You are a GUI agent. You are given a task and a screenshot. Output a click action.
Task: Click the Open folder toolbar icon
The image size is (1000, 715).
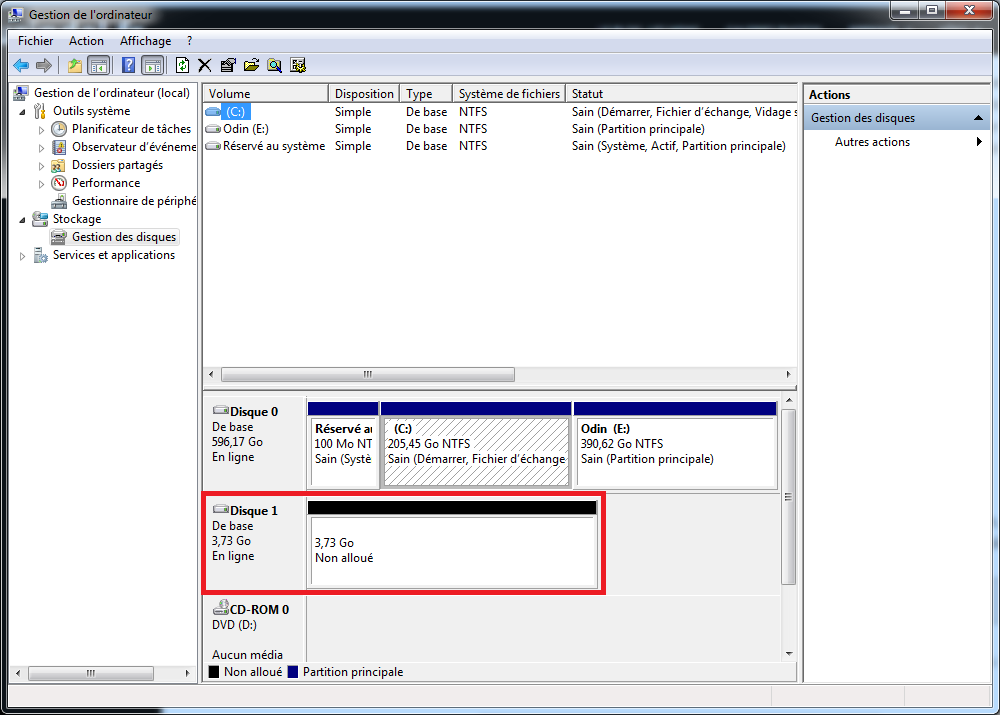coord(251,65)
